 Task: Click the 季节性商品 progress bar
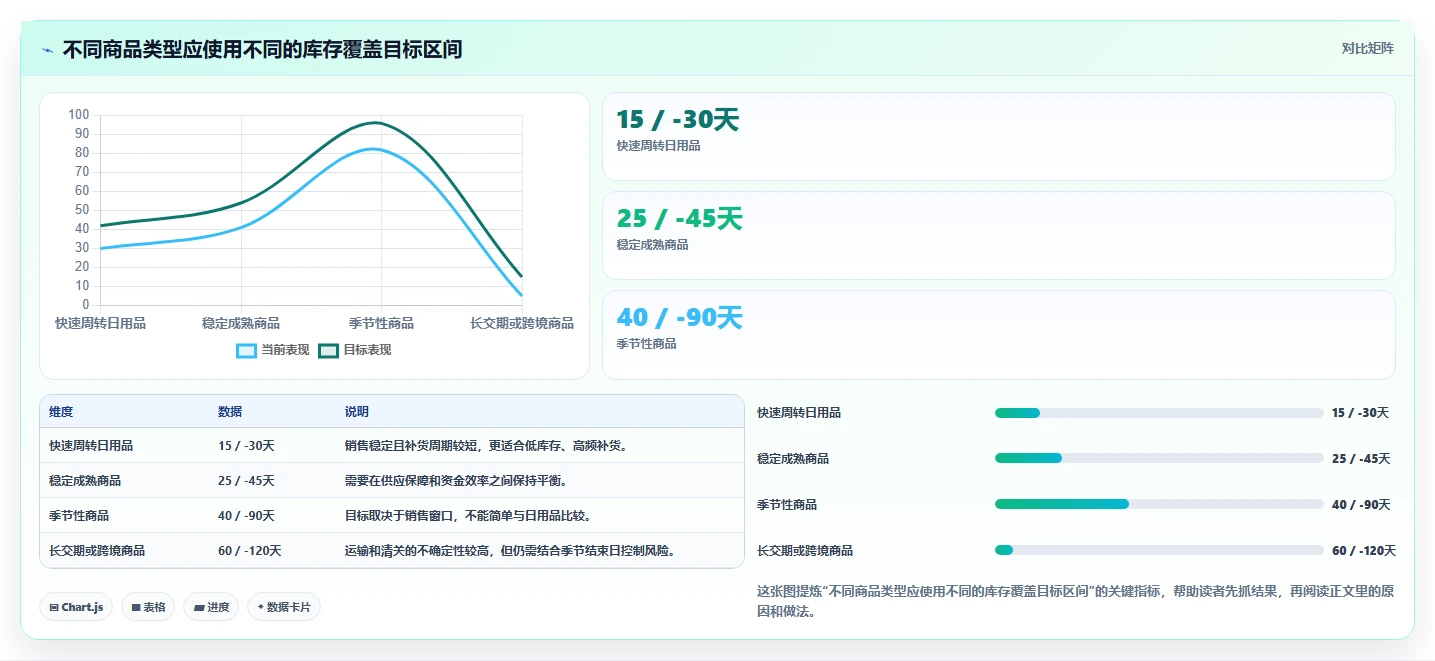pyautogui.click(x=1159, y=505)
